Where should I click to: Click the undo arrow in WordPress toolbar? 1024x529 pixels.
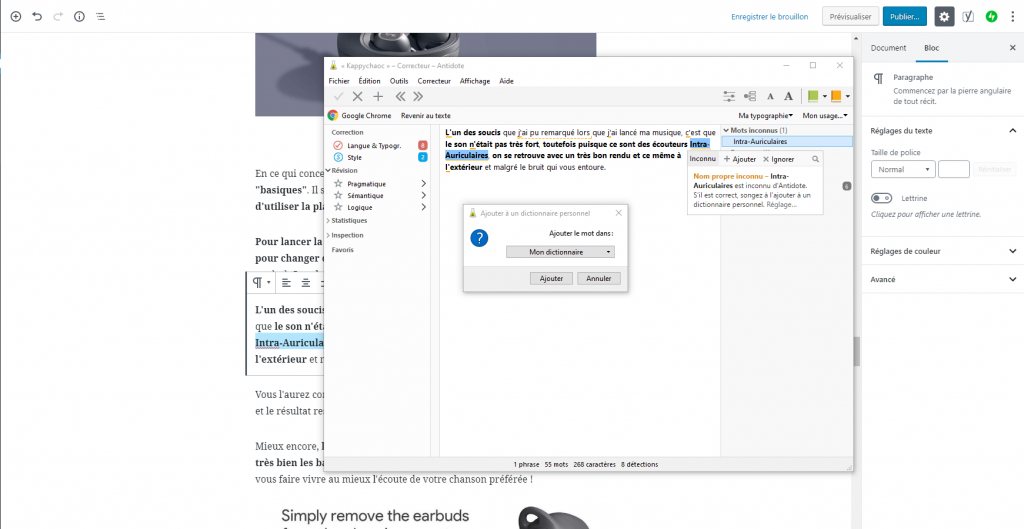point(37,17)
